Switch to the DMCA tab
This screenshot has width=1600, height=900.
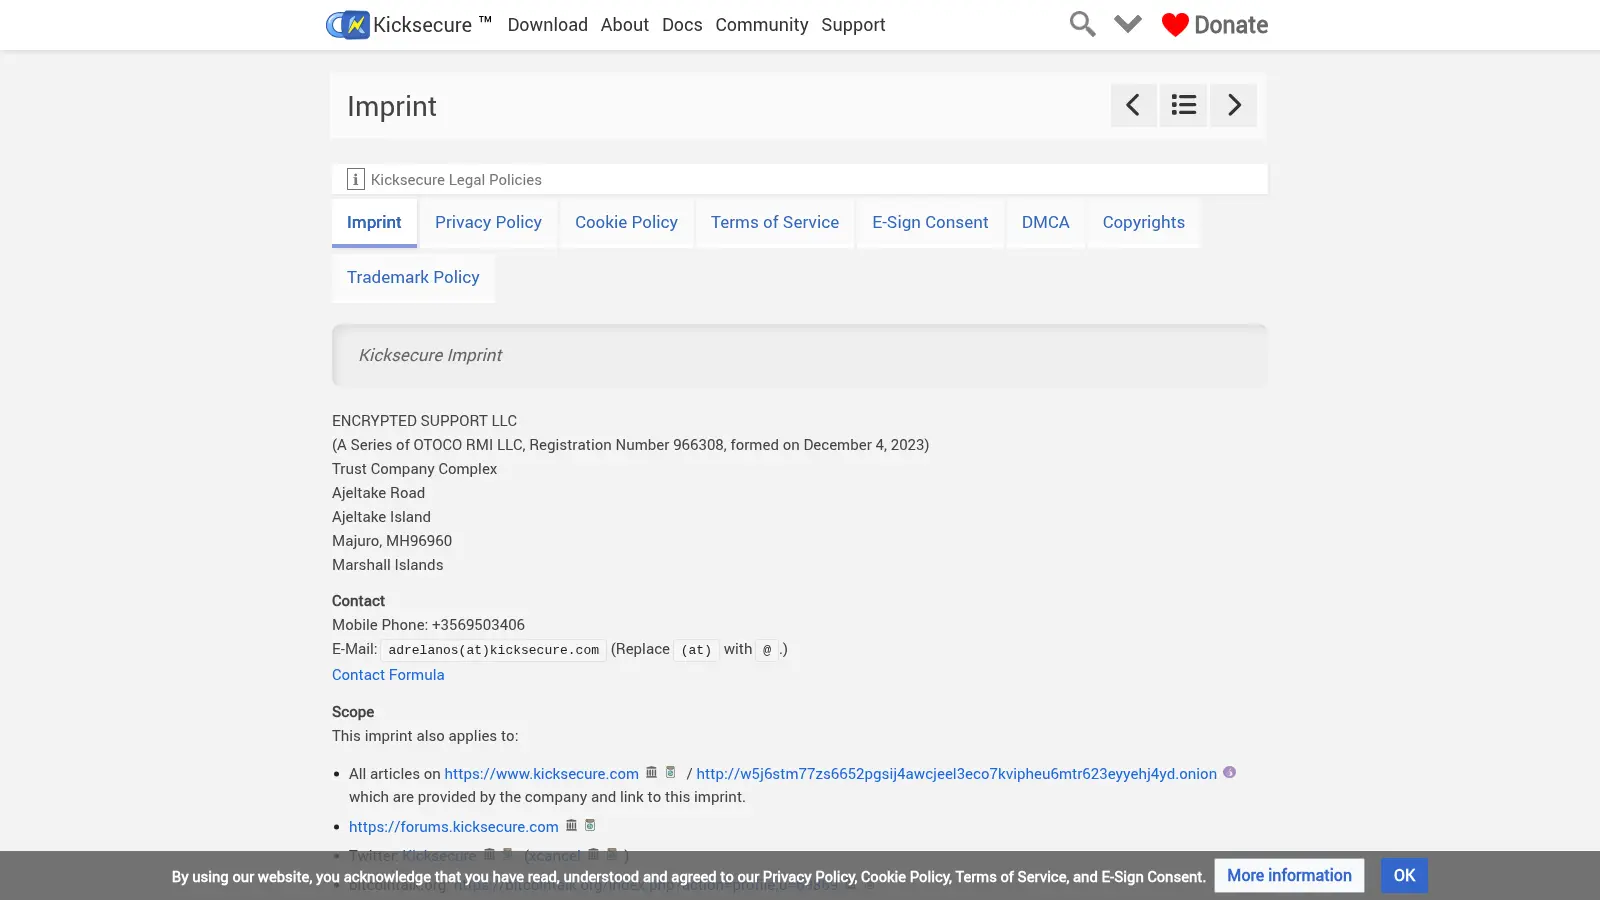point(1045,222)
